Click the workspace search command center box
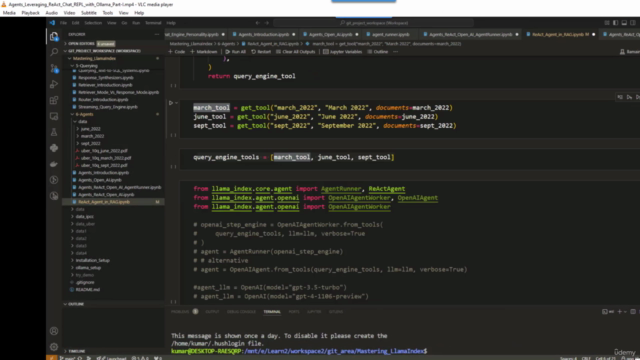Image resolution: width=640 pixels, height=360 pixels. (x=373, y=23)
